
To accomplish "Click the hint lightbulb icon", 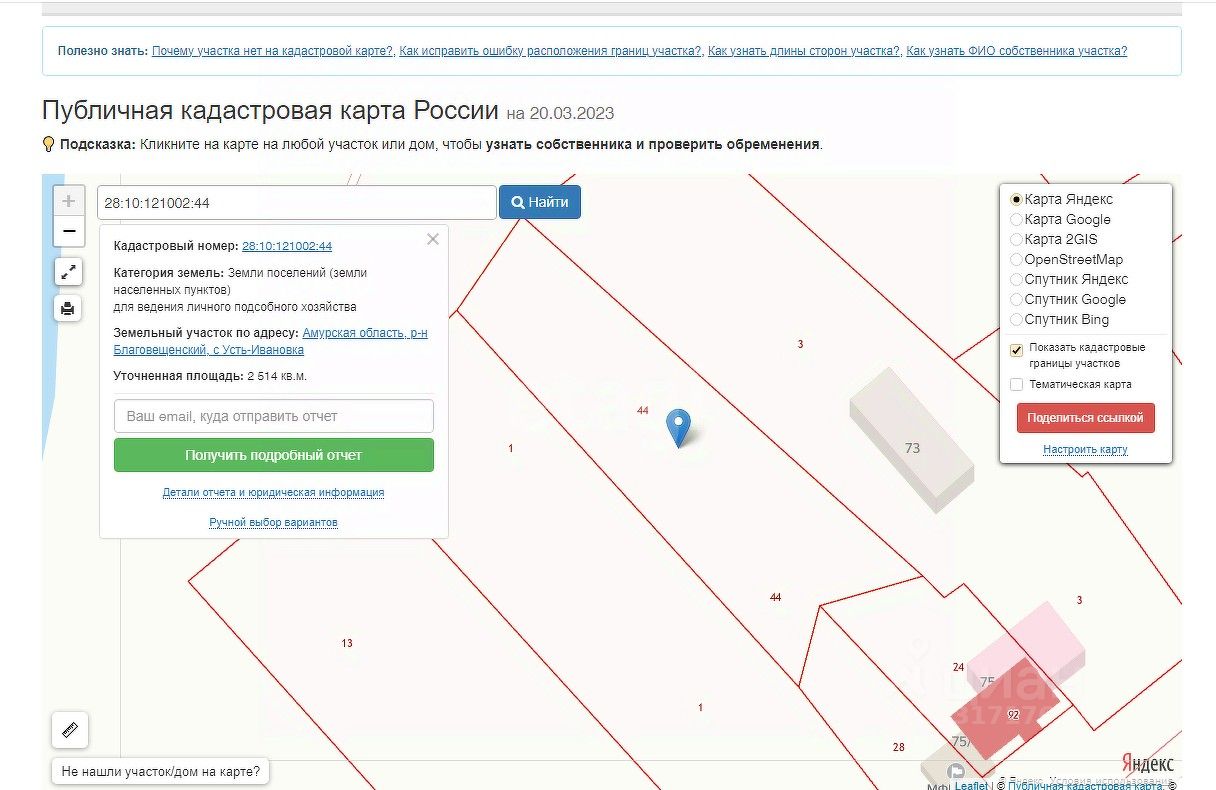I will point(48,144).
